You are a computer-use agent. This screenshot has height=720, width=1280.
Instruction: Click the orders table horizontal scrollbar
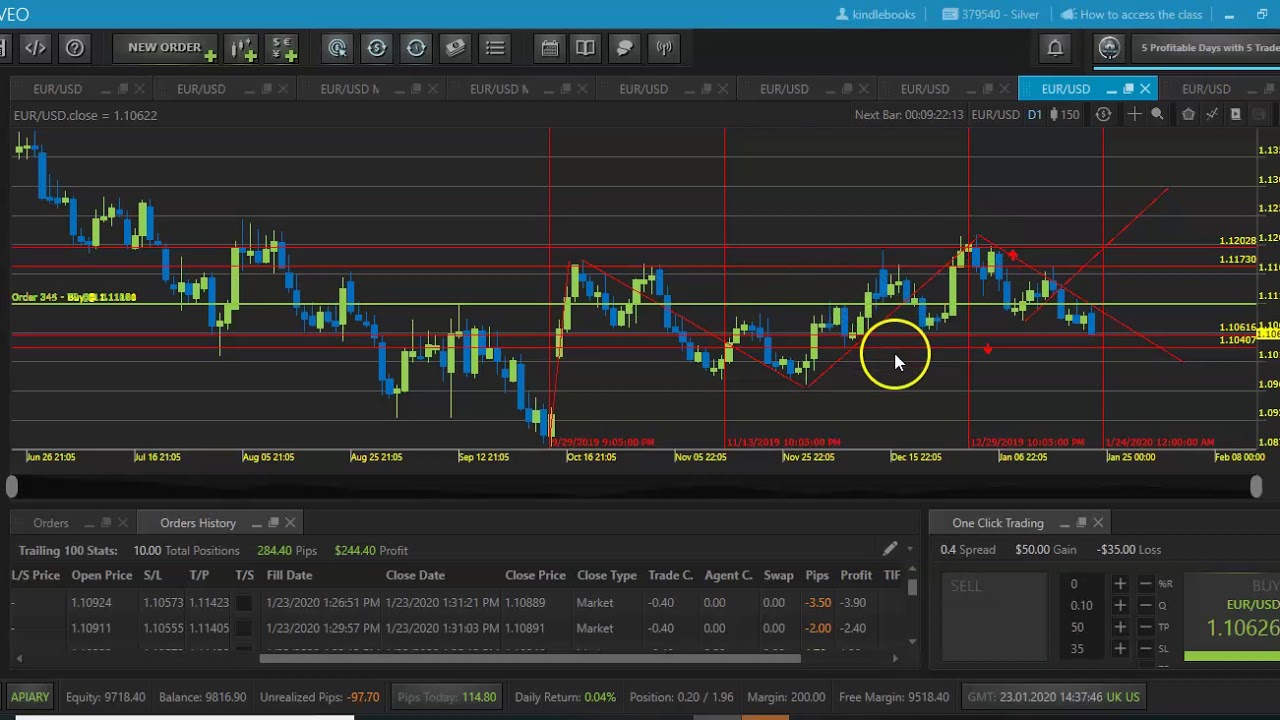[530, 658]
